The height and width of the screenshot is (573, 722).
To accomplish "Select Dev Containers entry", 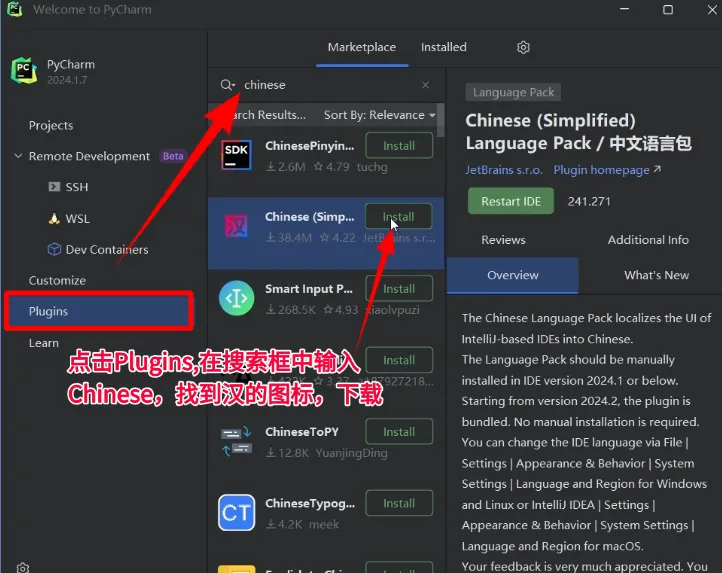I will (107, 249).
